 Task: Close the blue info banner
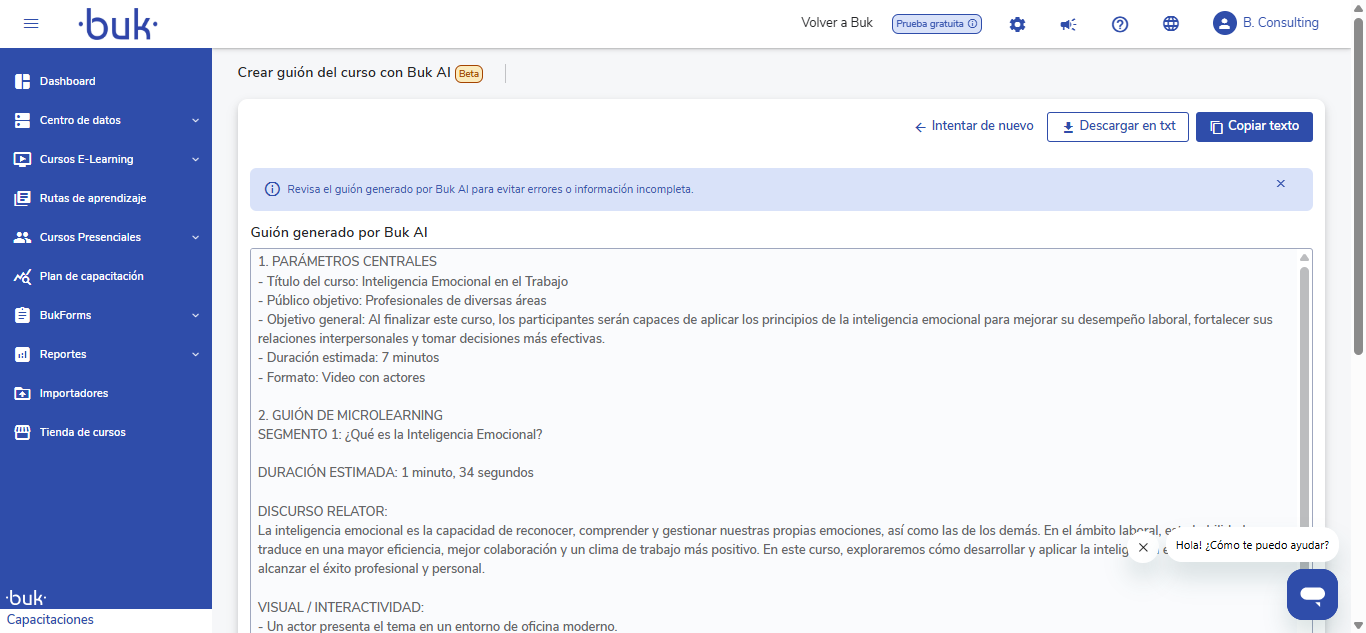1280,184
